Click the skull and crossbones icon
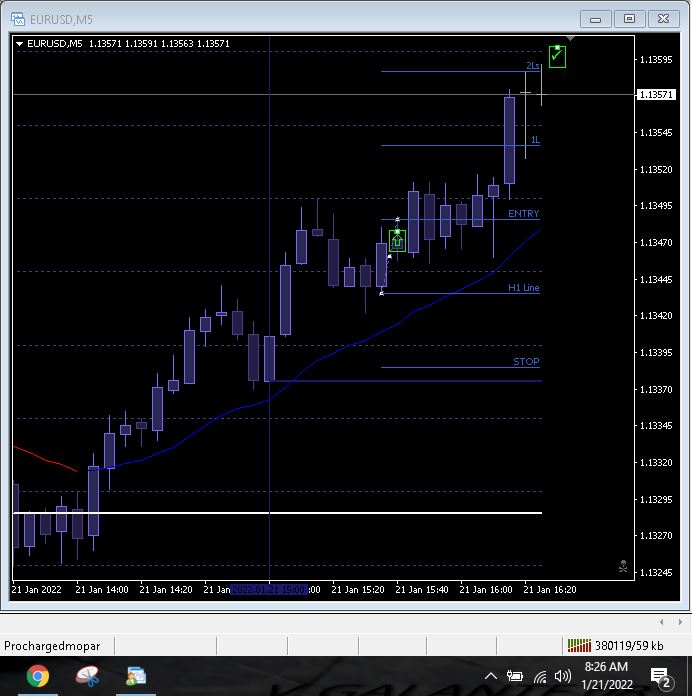 point(623,566)
